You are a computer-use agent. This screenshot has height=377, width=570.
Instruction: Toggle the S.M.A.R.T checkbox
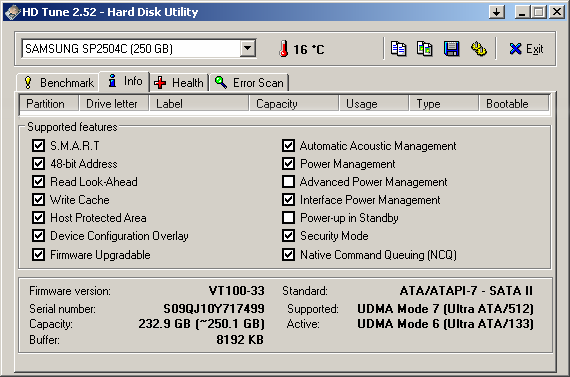click(x=38, y=145)
